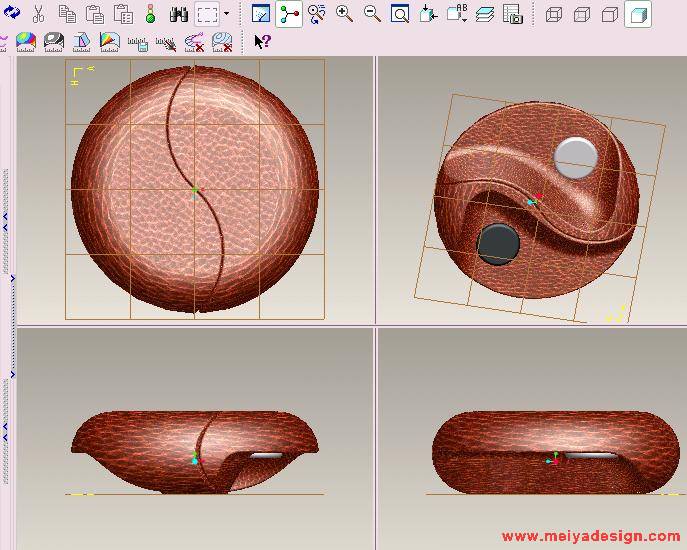The image size is (687, 550).
Task: Click the Paste clipboard icon
Action: tap(95, 14)
